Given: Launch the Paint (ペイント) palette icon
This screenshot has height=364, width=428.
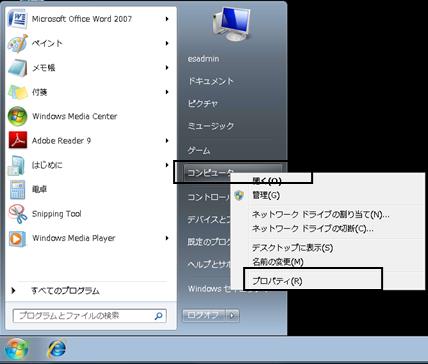Looking at the screenshot, I should click(17, 43).
